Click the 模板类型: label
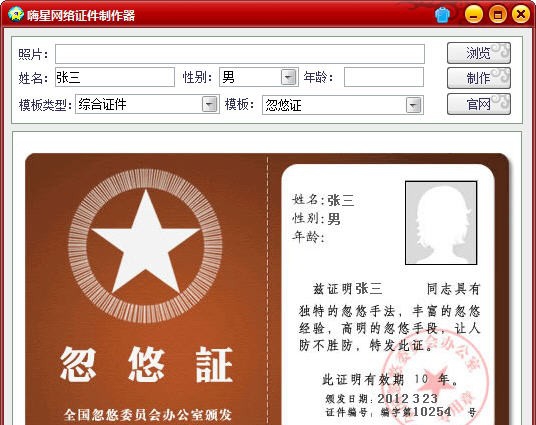 [45, 105]
